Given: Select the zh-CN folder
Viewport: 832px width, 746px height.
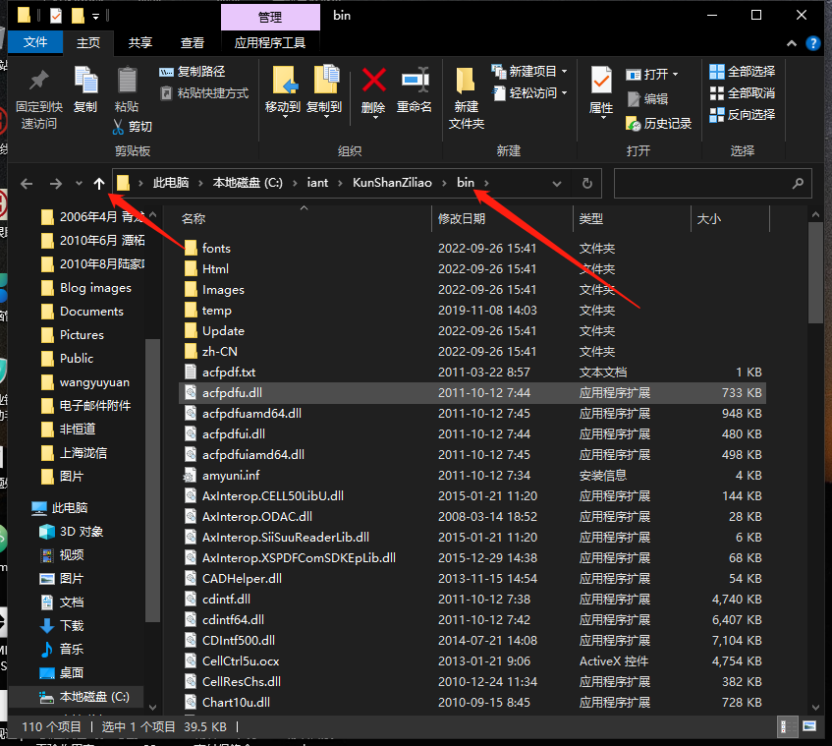Looking at the screenshot, I should coord(220,352).
